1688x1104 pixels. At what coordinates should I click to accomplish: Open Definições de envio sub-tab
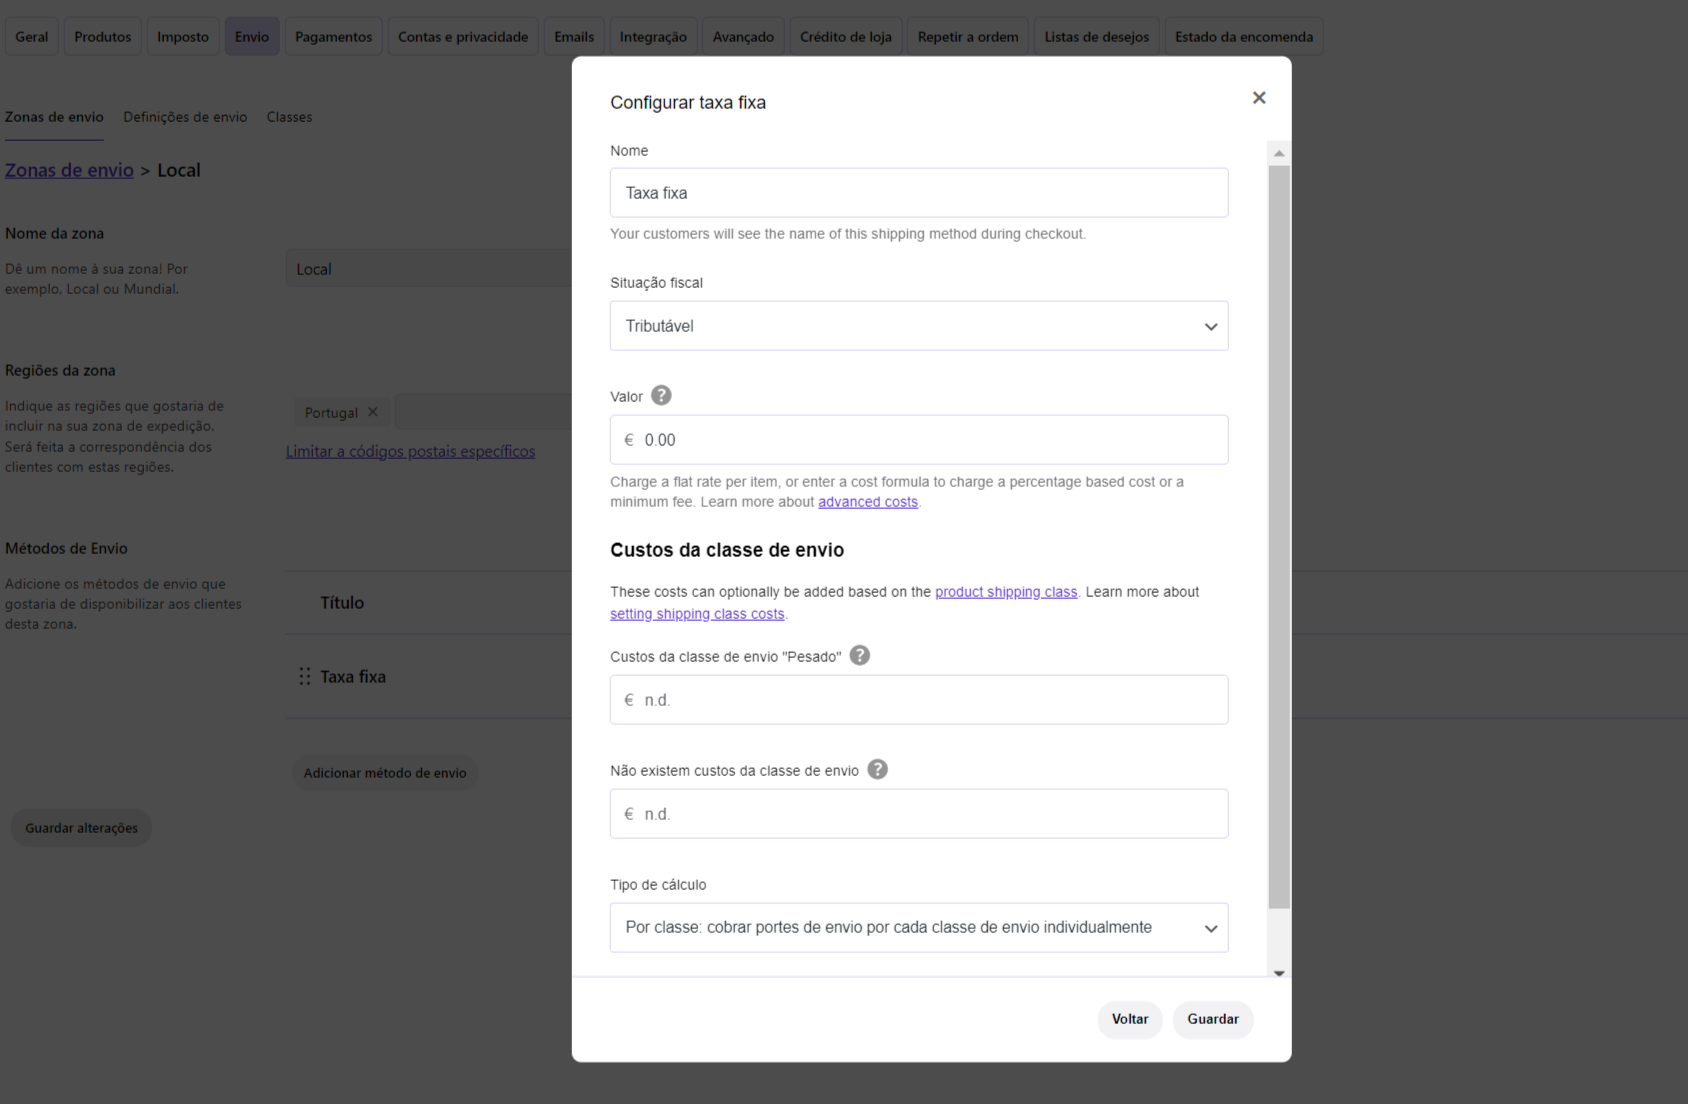(185, 117)
